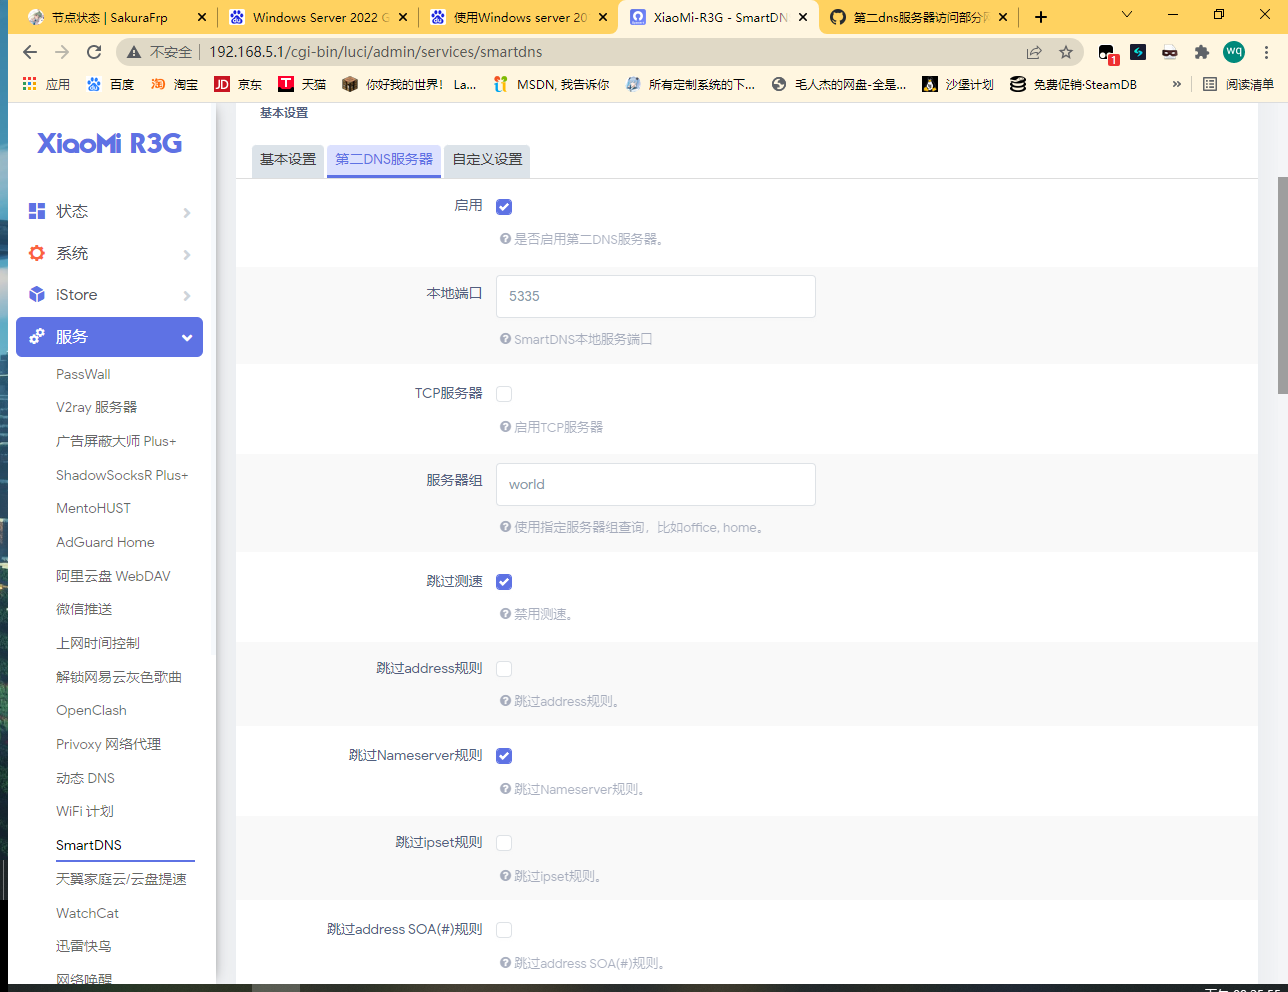Open the 沙堡计划 bookmark
The width and height of the screenshot is (1288, 992).
(x=958, y=84)
